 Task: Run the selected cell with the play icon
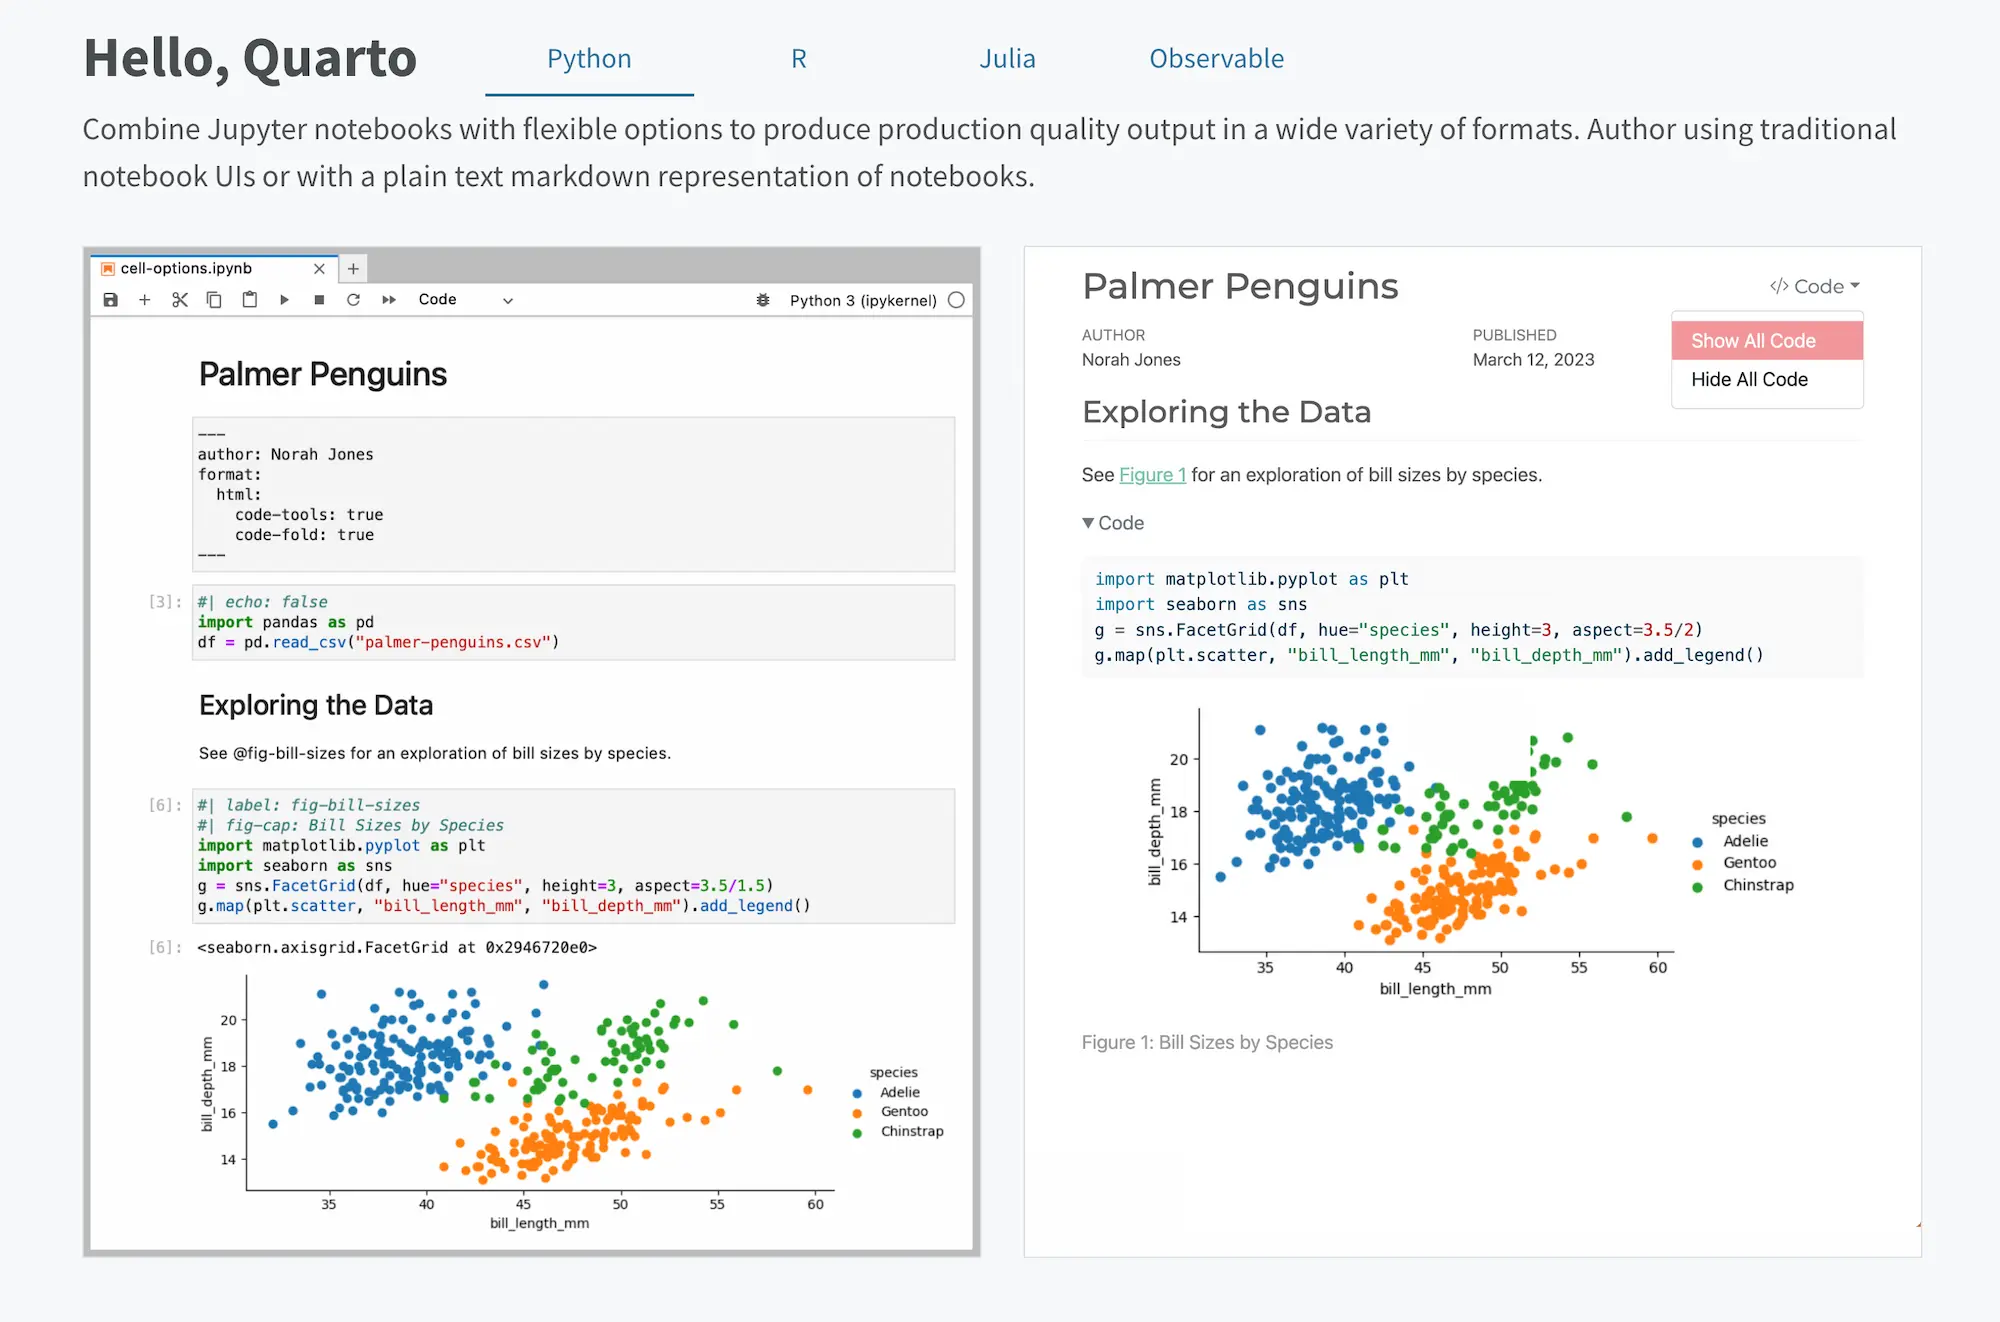285,300
